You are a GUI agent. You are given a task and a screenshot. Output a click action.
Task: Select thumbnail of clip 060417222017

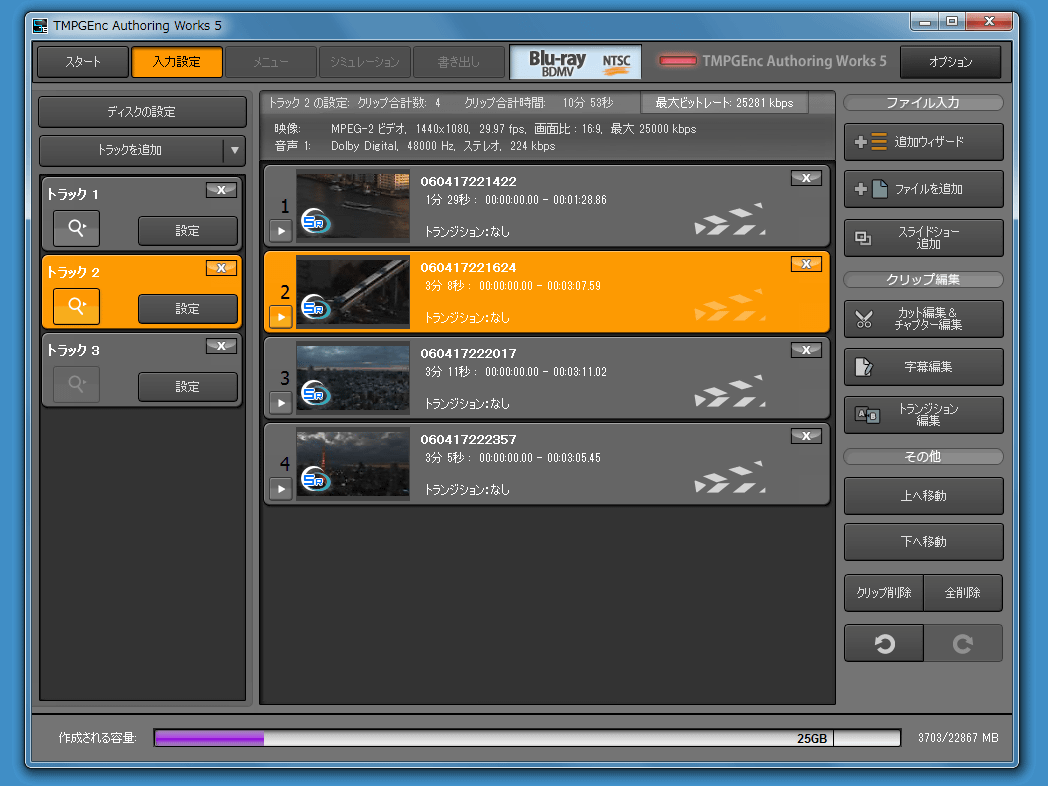click(x=353, y=379)
